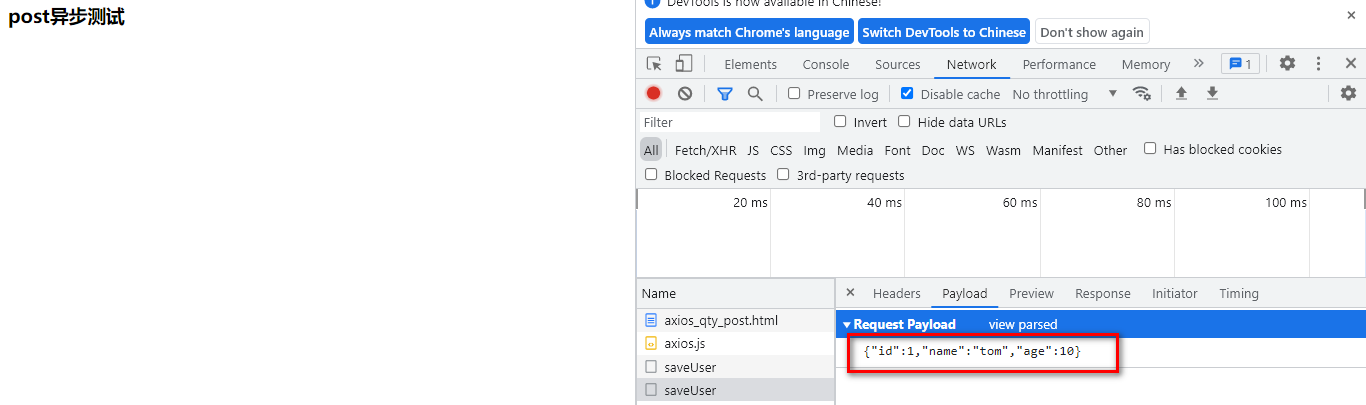
Task: Switch to the Memory tab
Action: pyautogui.click(x=1146, y=64)
